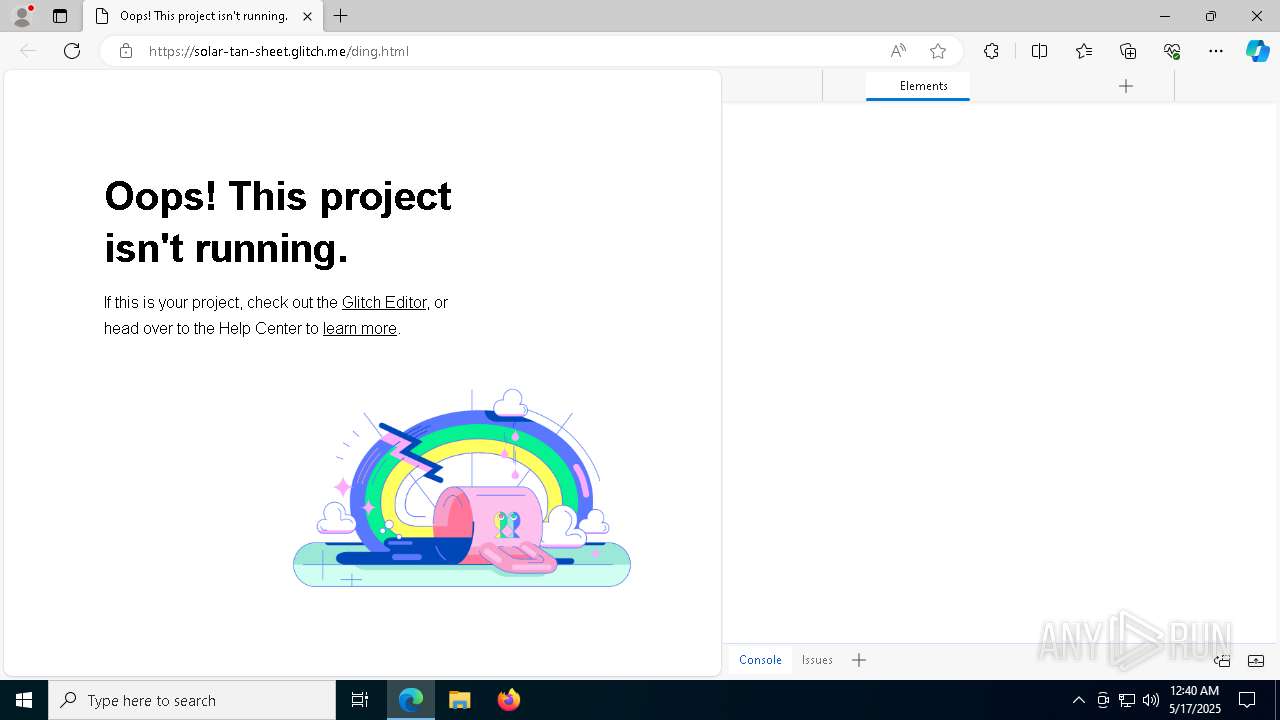Image resolution: width=1280 pixels, height=720 pixels.
Task: Open the Windows Start menu
Action: [x=24, y=700]
